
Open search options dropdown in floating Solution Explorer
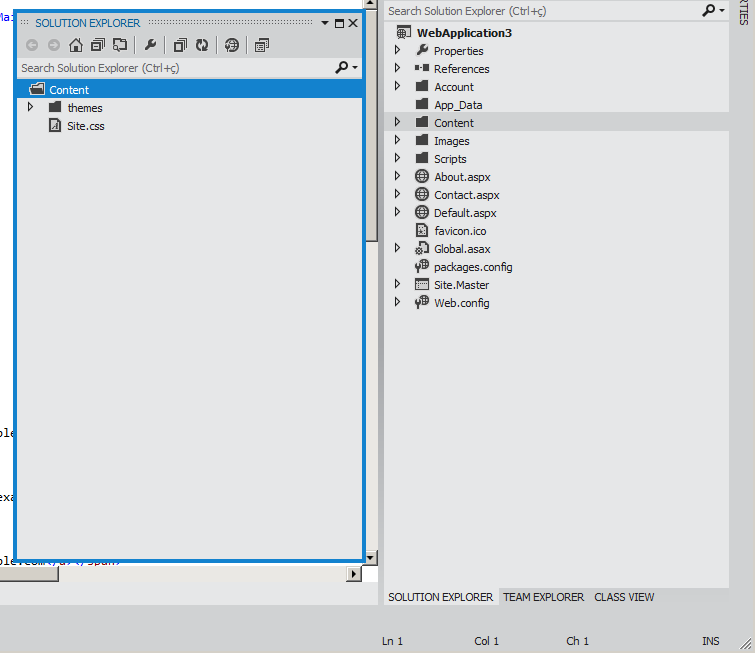(355, 67)
